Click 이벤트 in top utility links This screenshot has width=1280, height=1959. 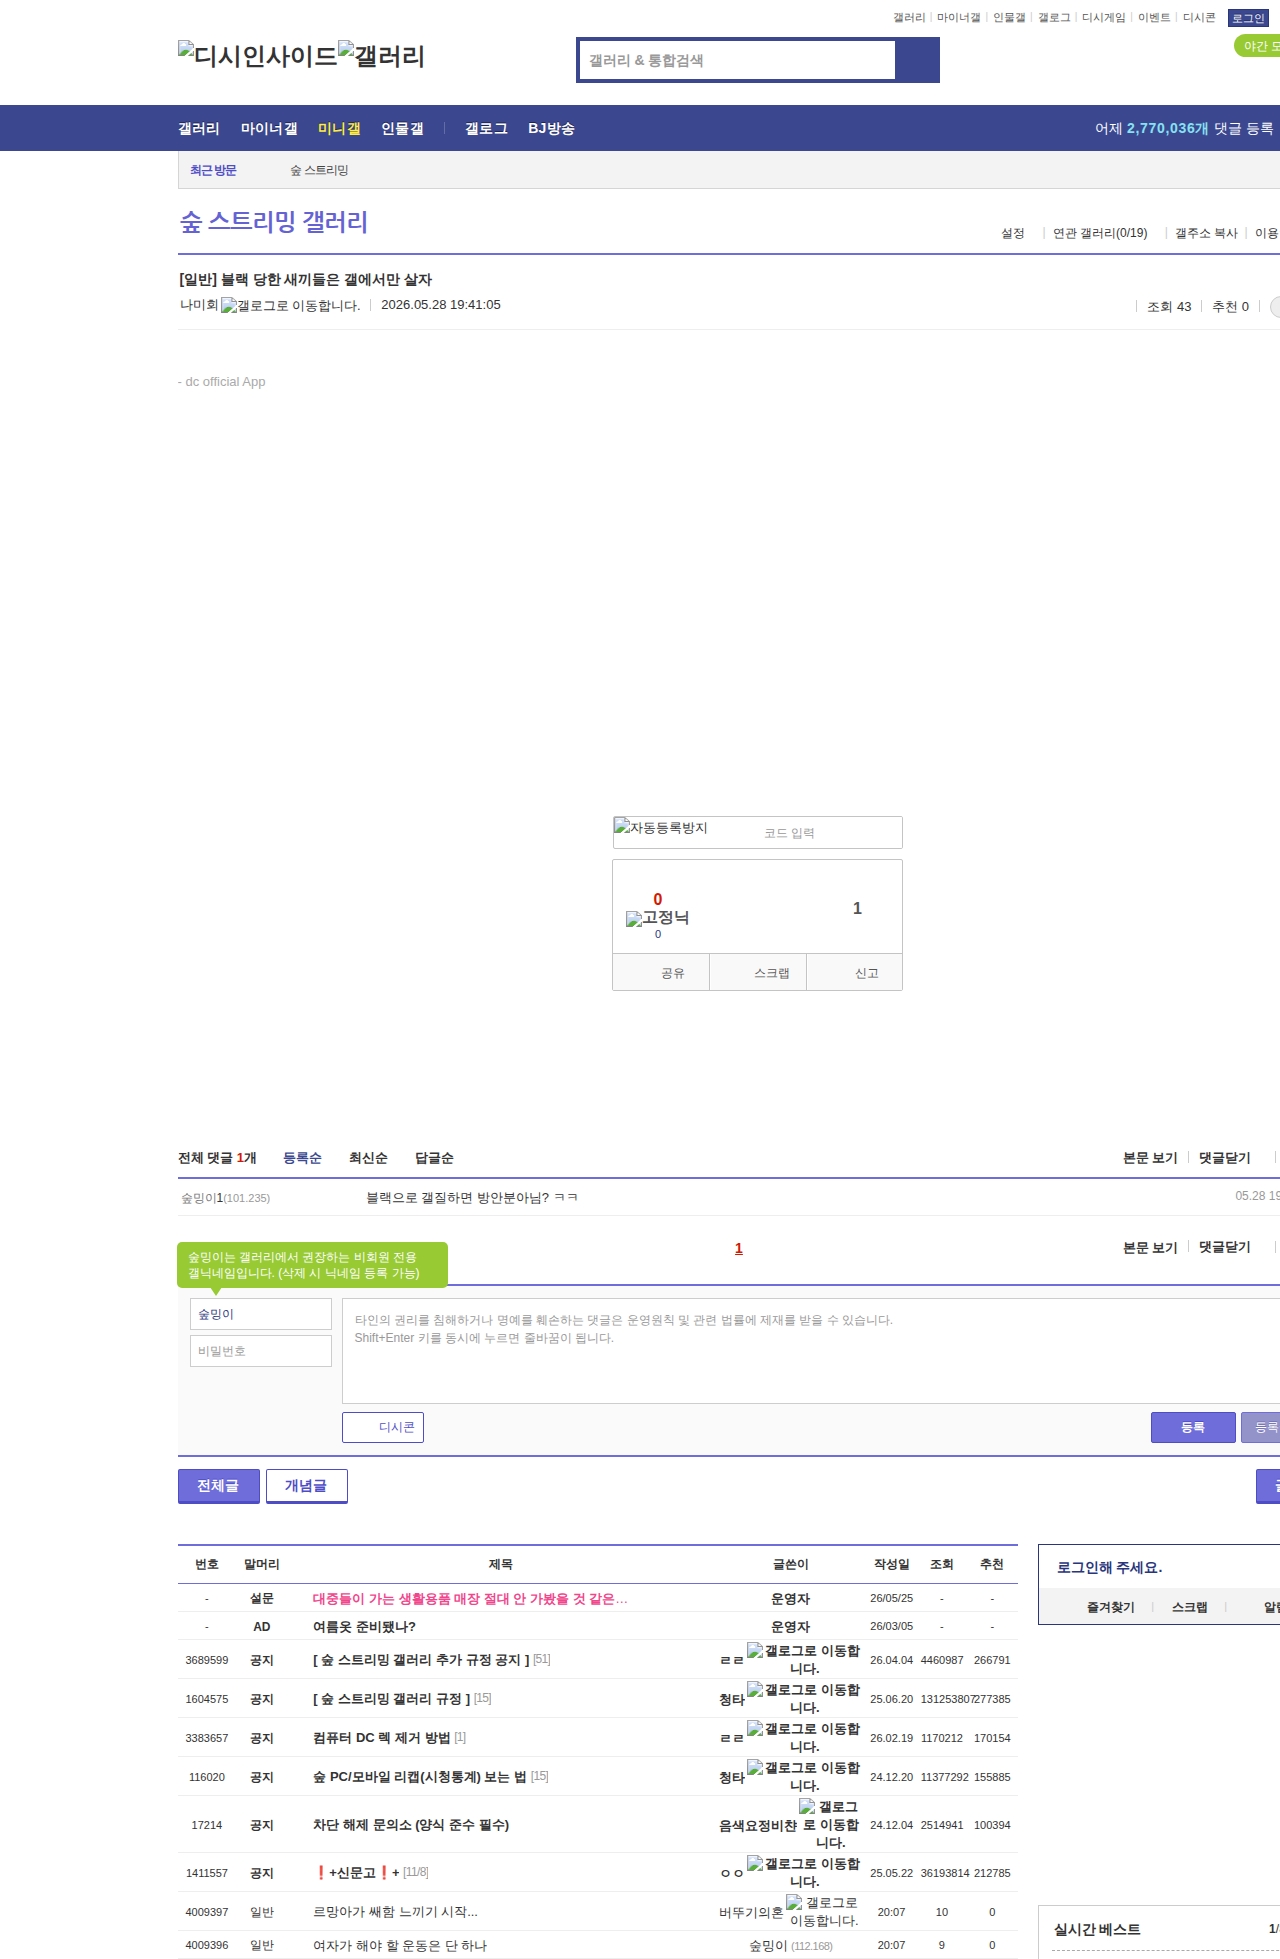[1153, 18]
